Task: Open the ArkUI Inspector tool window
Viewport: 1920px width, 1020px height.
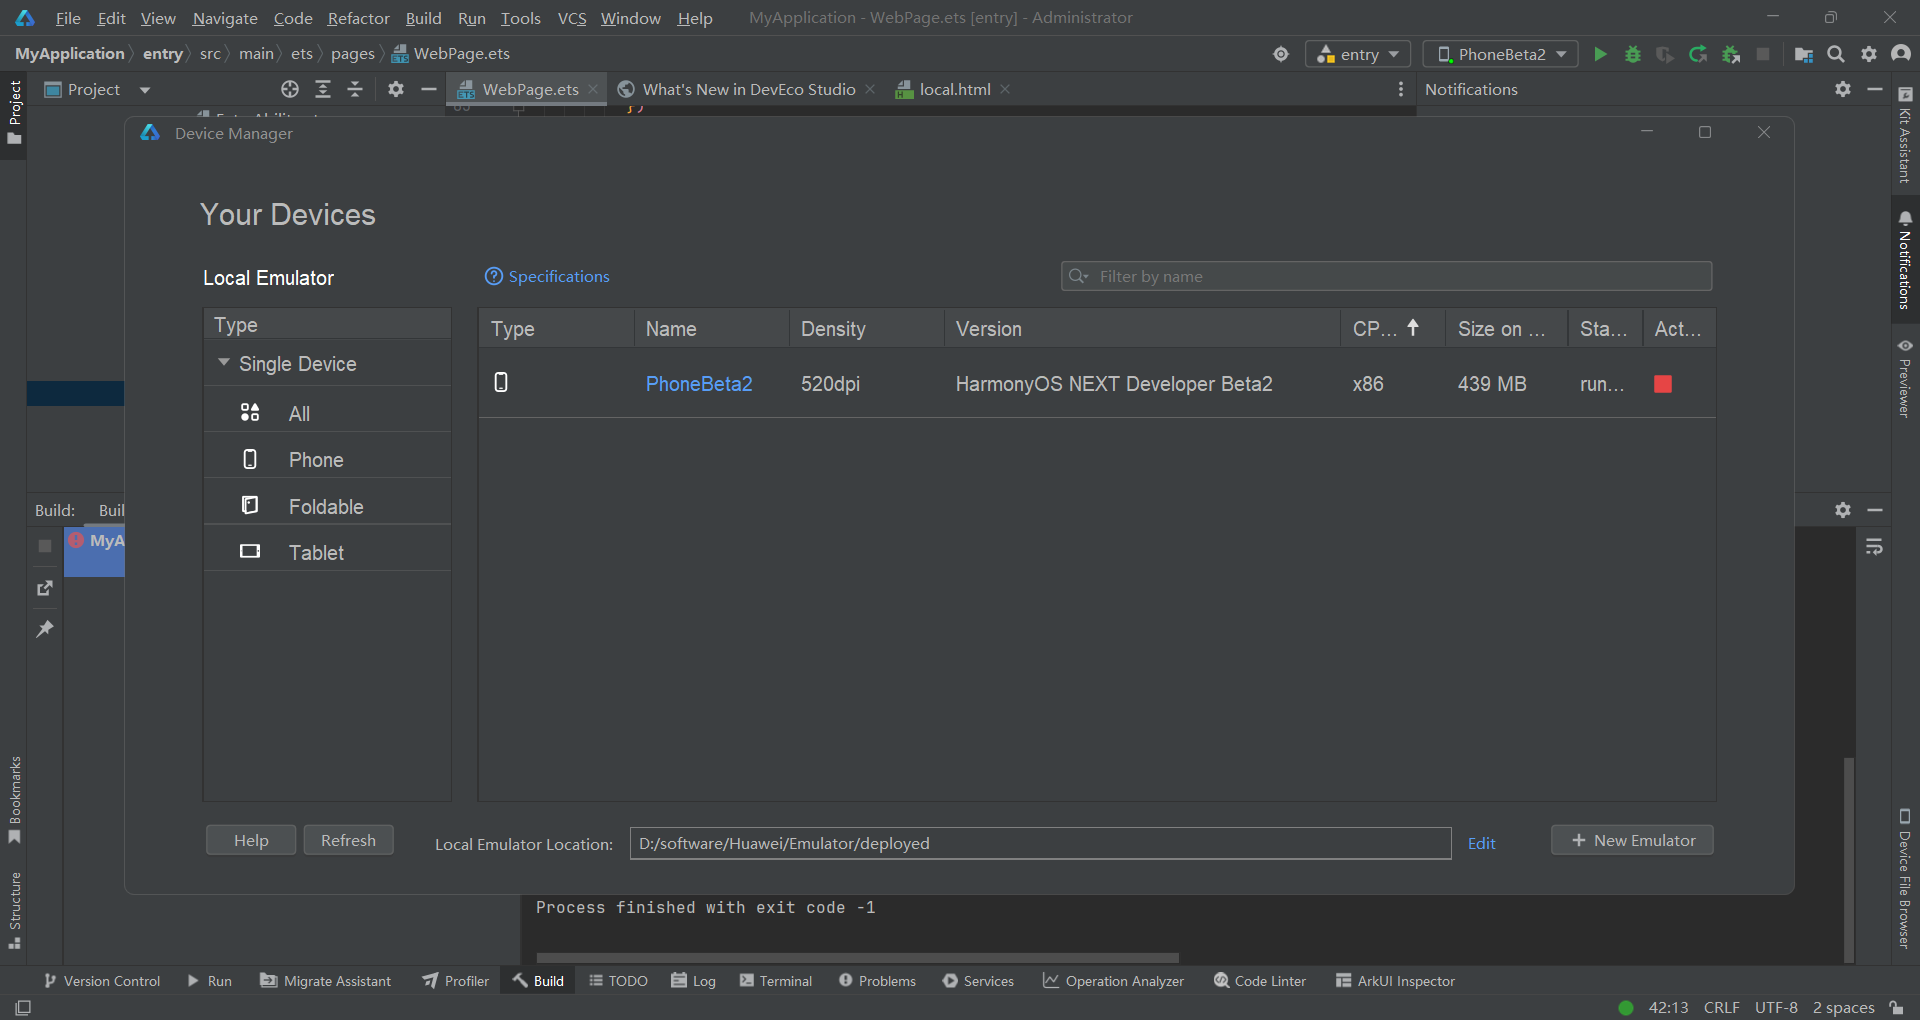Action: [1395, 981]
